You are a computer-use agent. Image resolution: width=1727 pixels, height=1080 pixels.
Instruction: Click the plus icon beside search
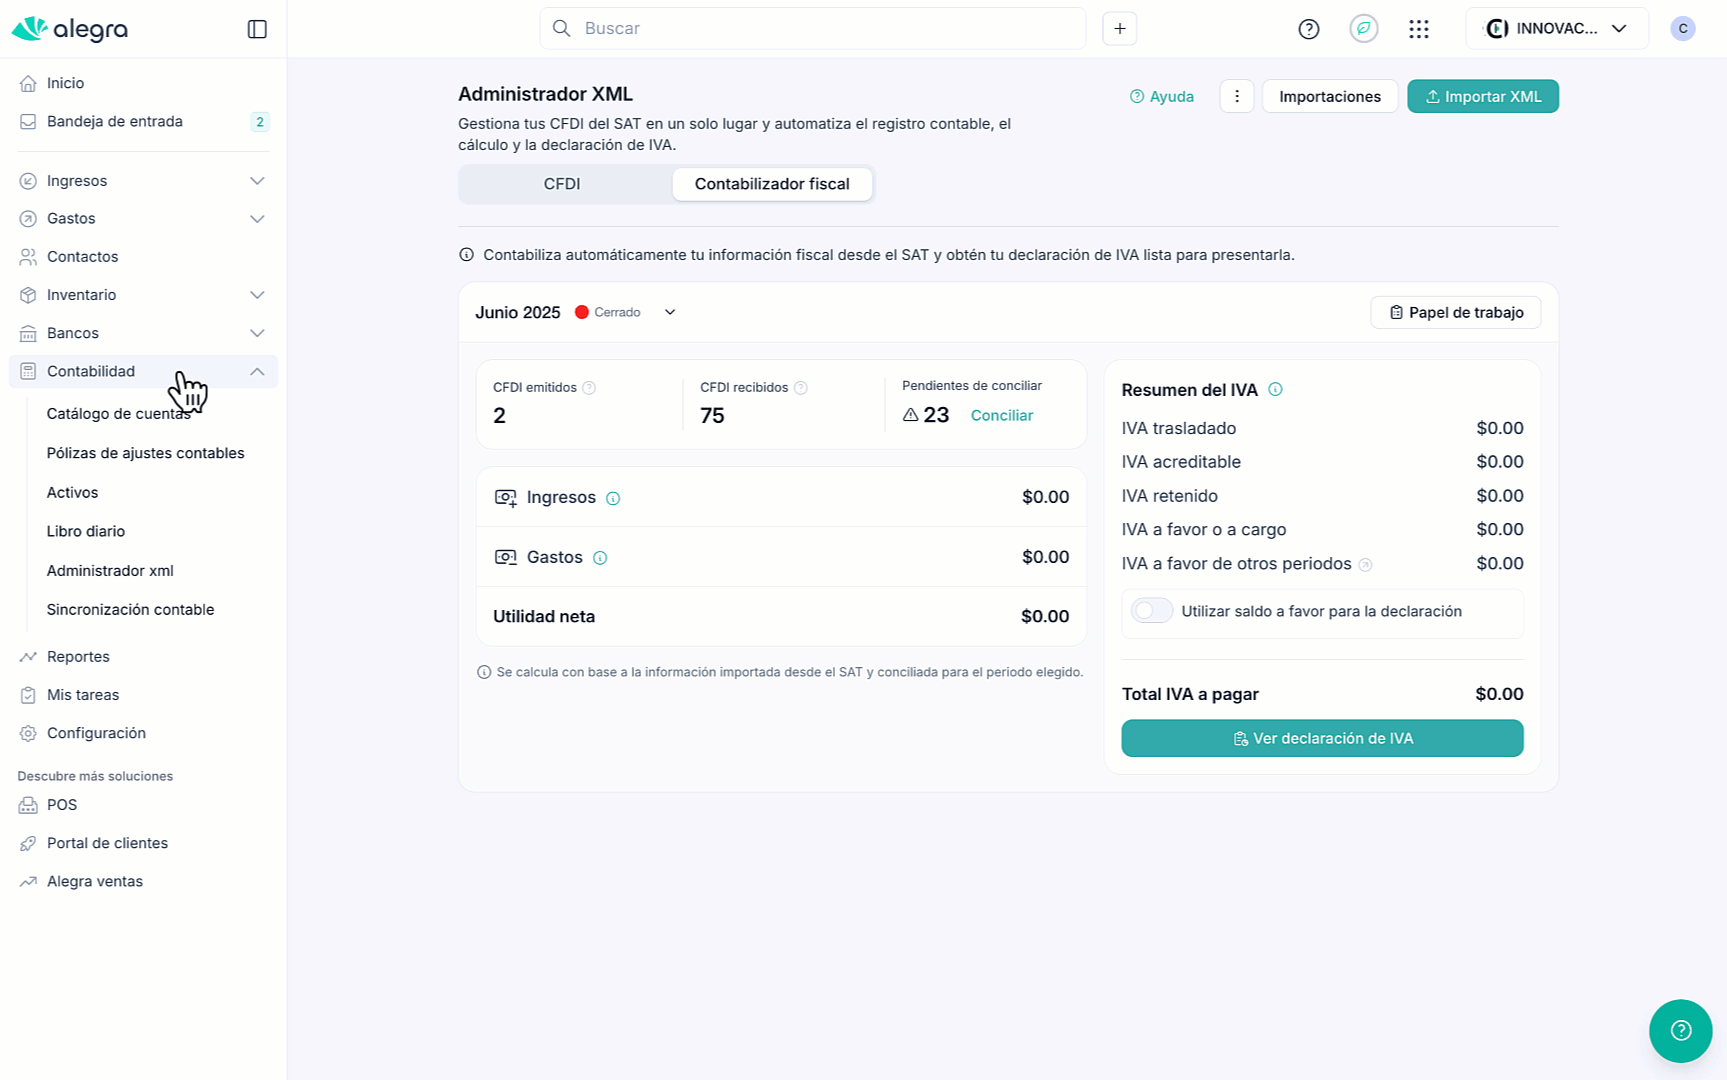(1119, 29)
